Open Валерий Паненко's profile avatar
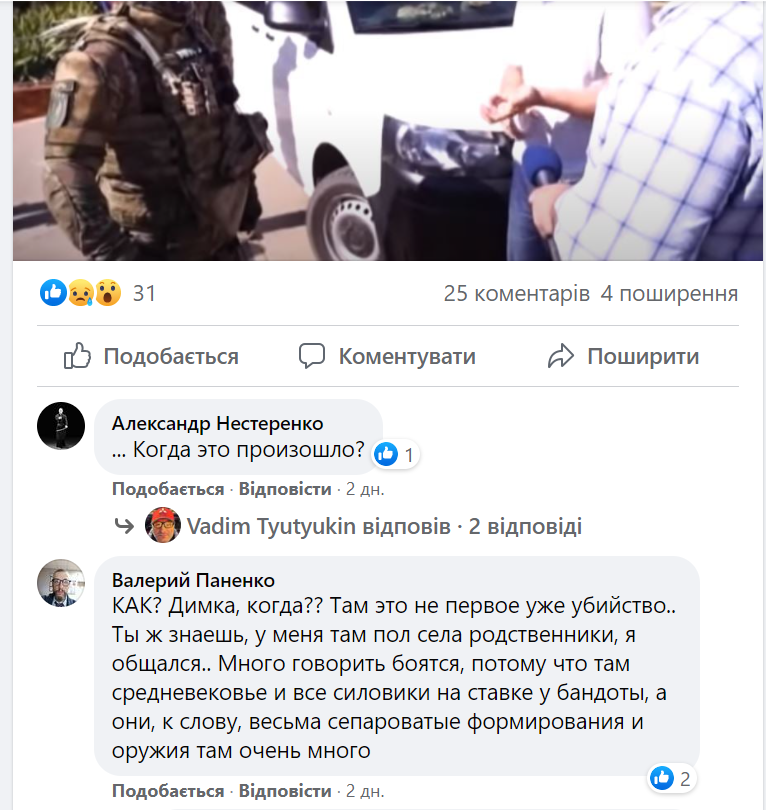 point(61,583)
